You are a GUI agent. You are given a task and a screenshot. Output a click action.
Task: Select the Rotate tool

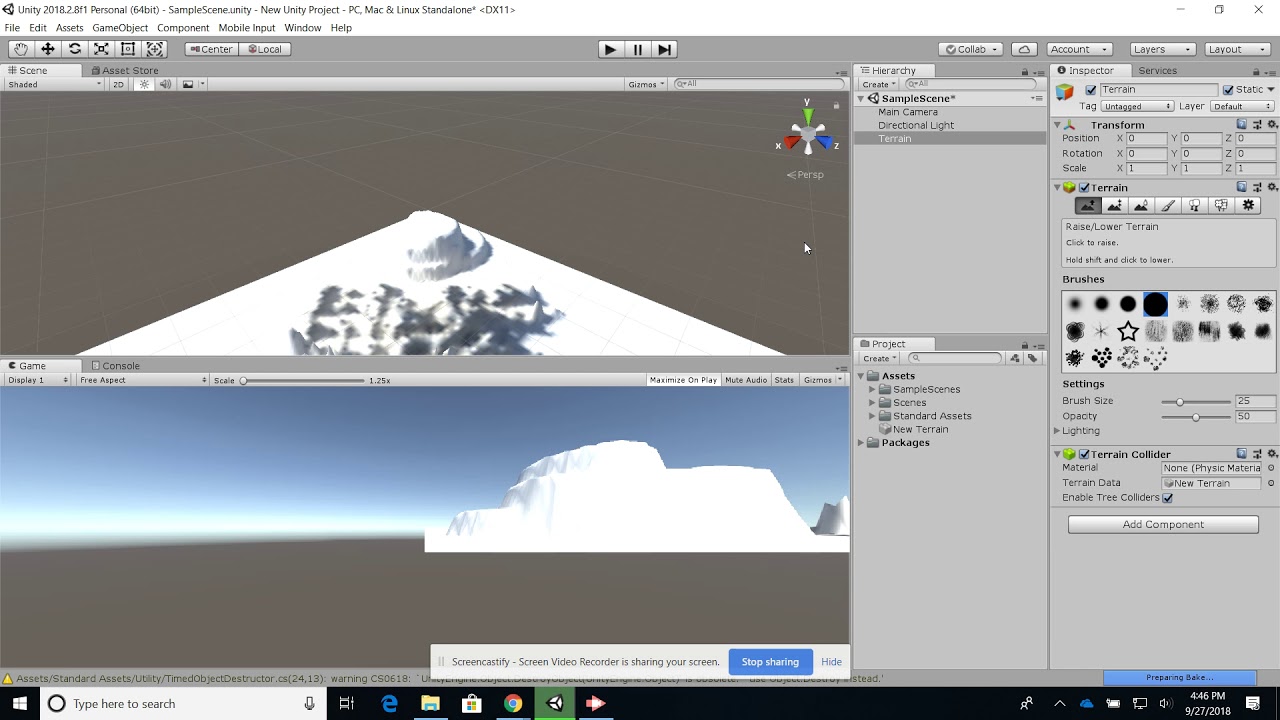[x=75, y=49]
